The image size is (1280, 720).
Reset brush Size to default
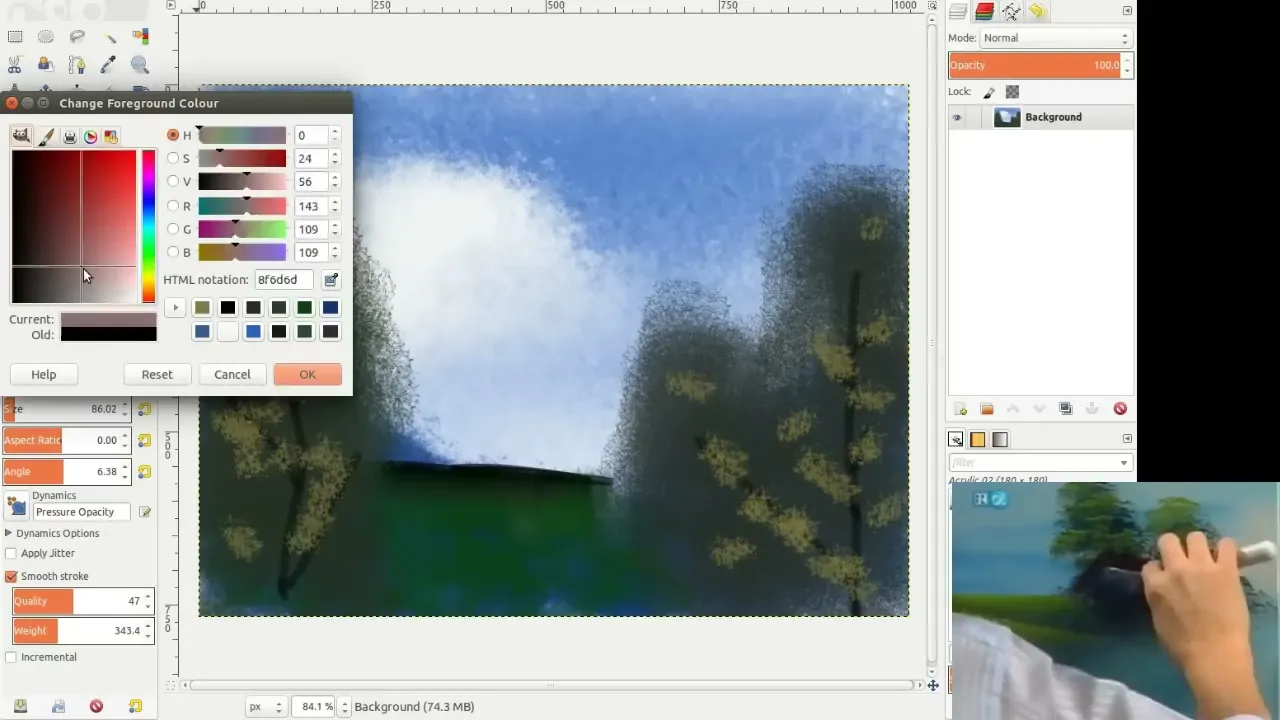pyautogui.click(x=145, y=409)
